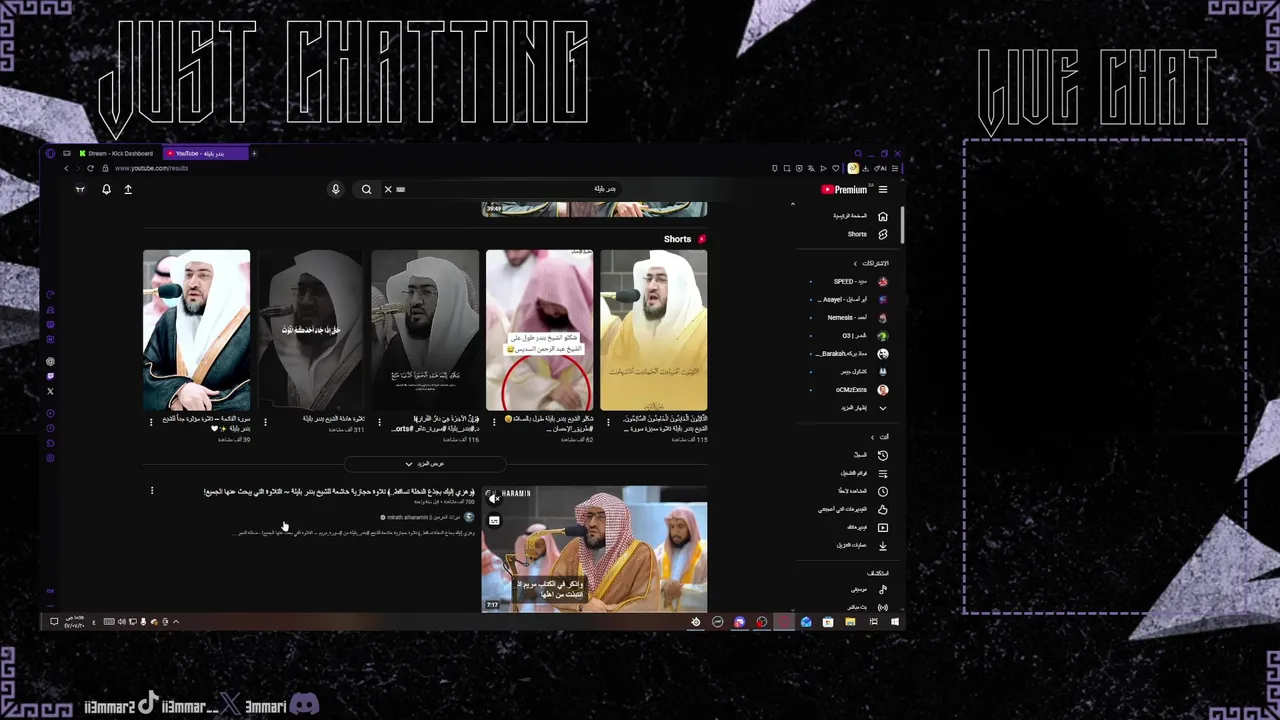Open options menu for red-circle Shorts card

click(x=494, y=423)
